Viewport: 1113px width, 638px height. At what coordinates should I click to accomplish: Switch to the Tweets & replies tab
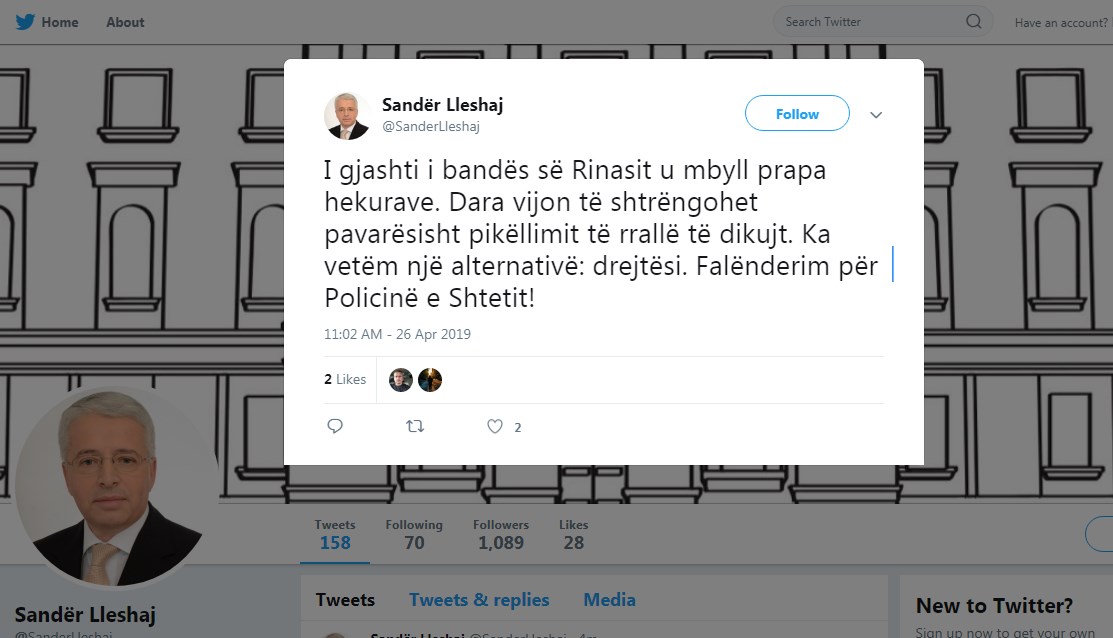tap(479, 600)
